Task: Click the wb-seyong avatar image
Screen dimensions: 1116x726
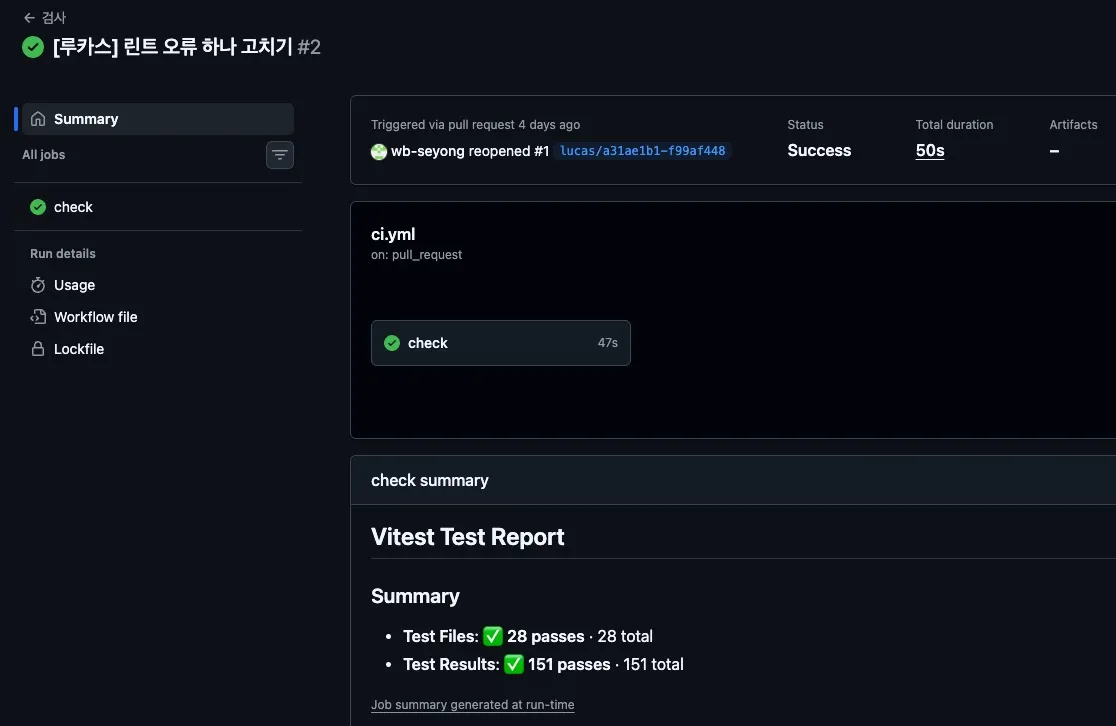Action: click(x=379, y=152)
